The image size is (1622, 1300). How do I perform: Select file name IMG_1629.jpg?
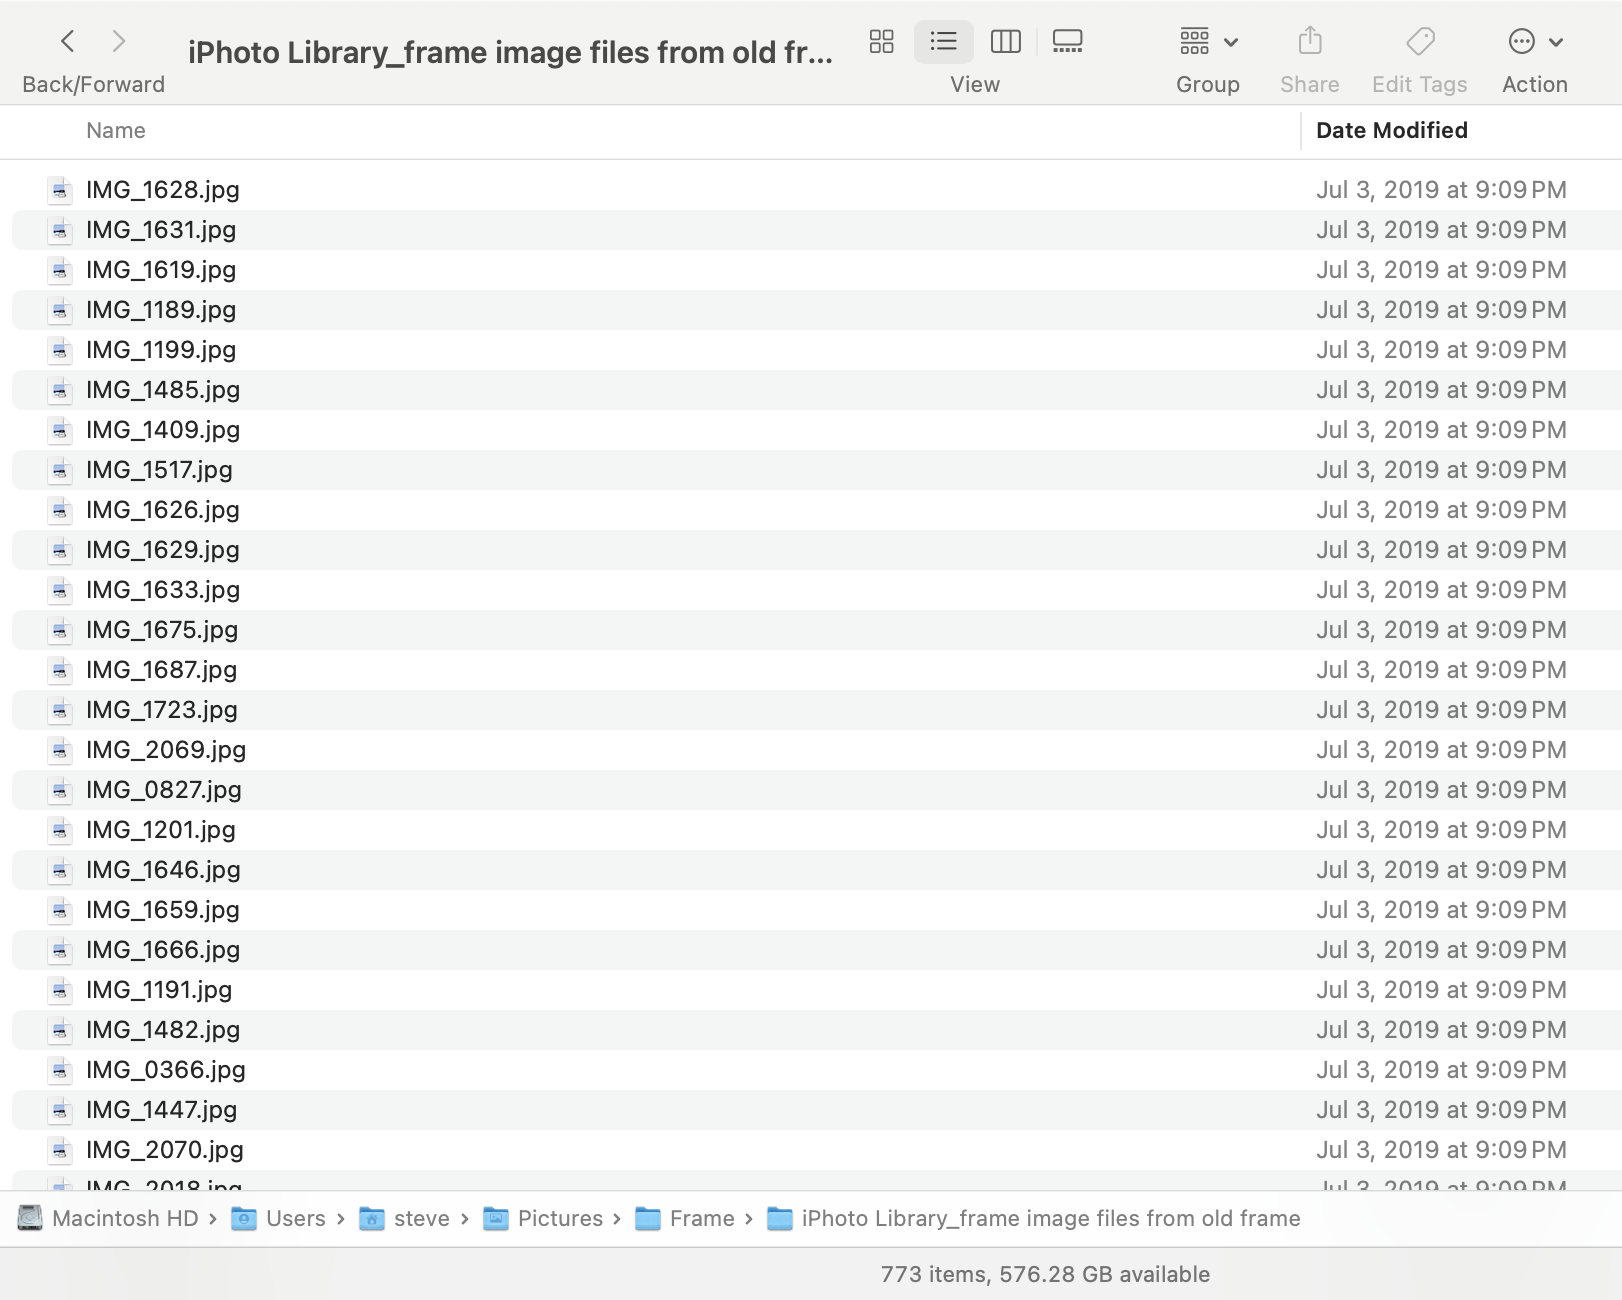pyautogui.click(x=163, y=550)
